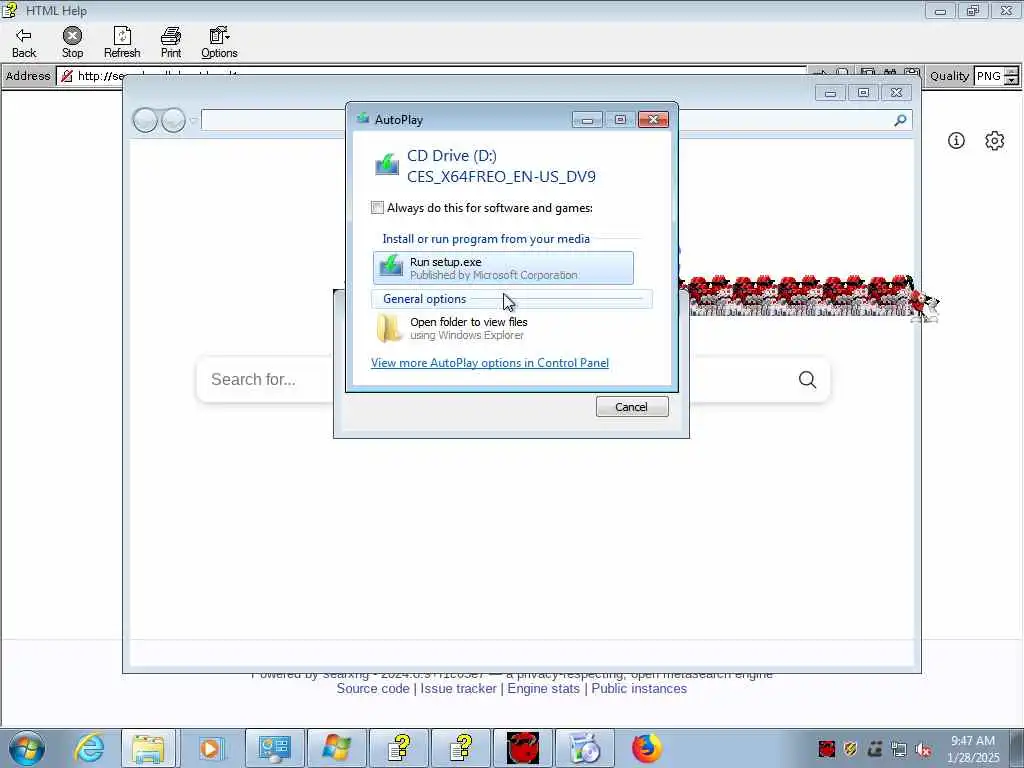Click the Windows flag taskbar icon
1024x768 pixels.
[x=336, y=748]
